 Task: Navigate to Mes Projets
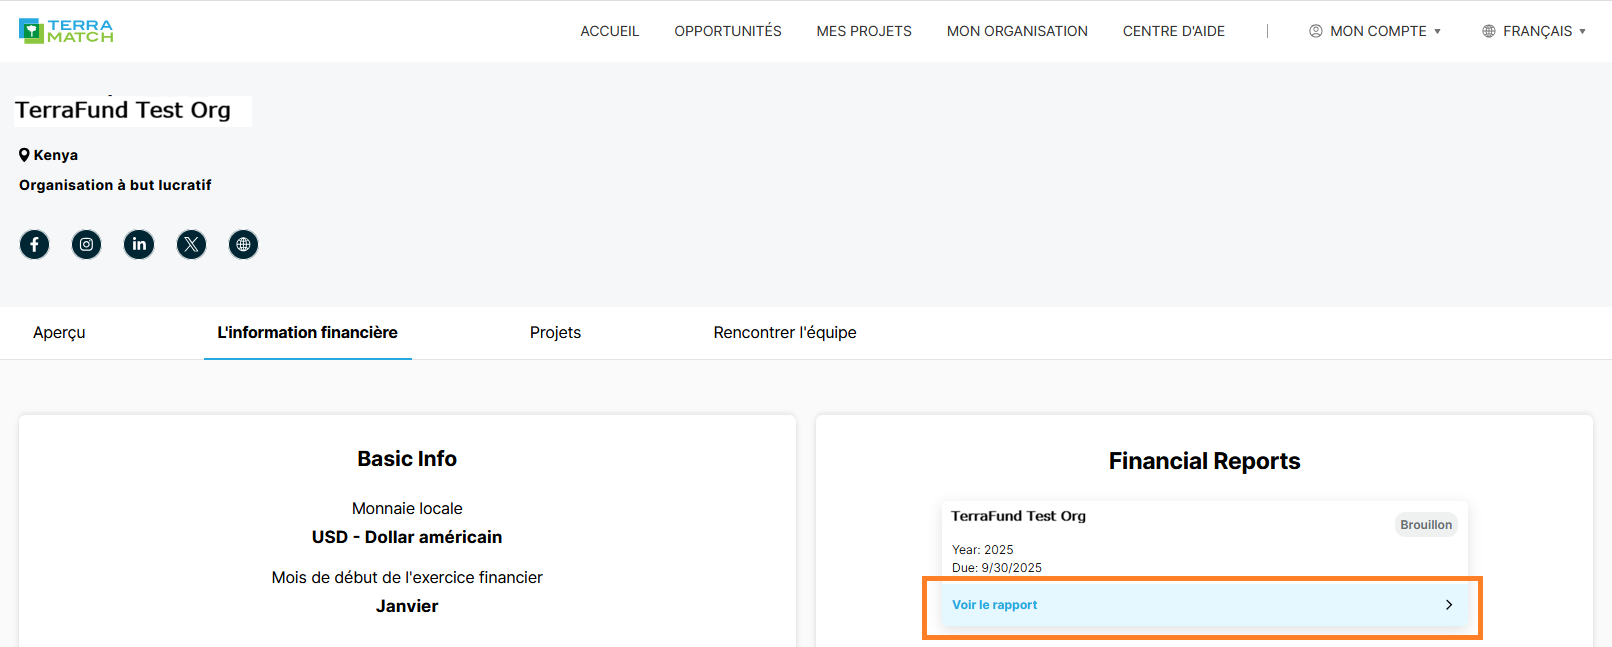tap(864, 31)
